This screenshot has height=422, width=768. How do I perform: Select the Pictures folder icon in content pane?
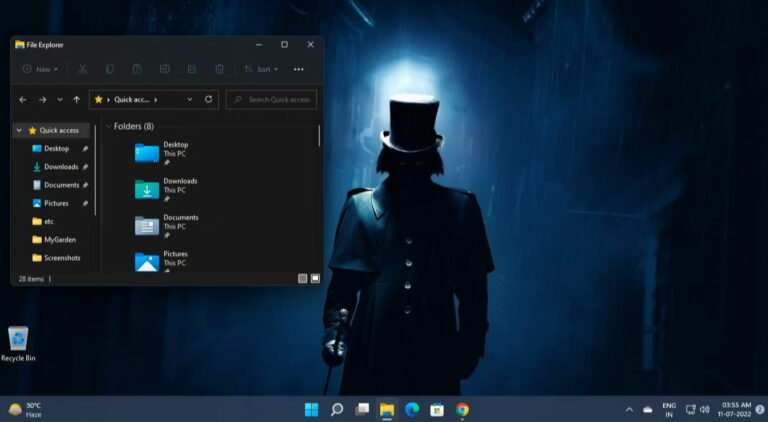147,262
